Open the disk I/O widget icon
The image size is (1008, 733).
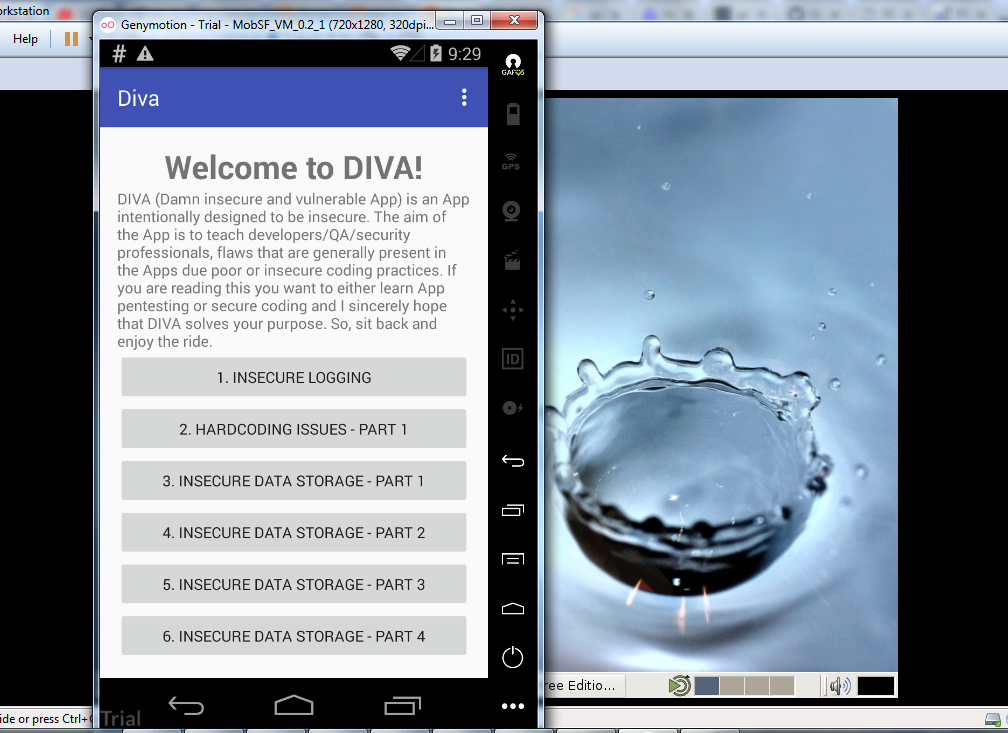(x=512, y=408)
